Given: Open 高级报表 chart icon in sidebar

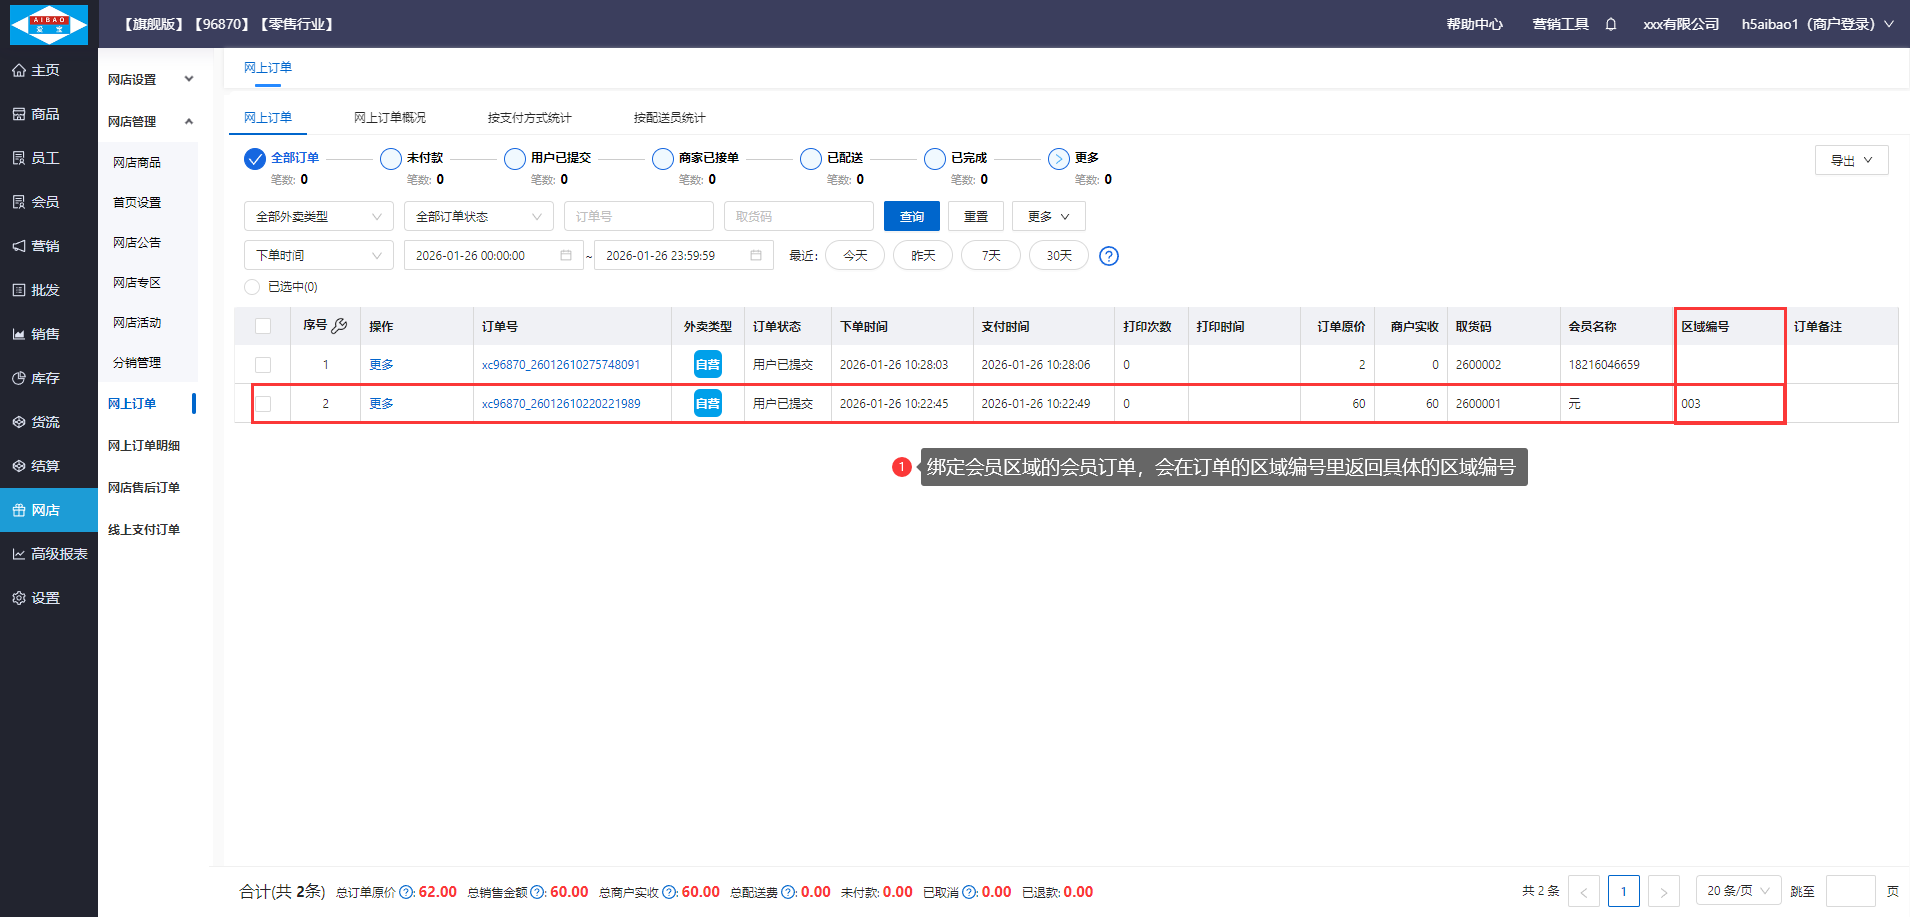Looking at the screenshot, I should (19, 554).
